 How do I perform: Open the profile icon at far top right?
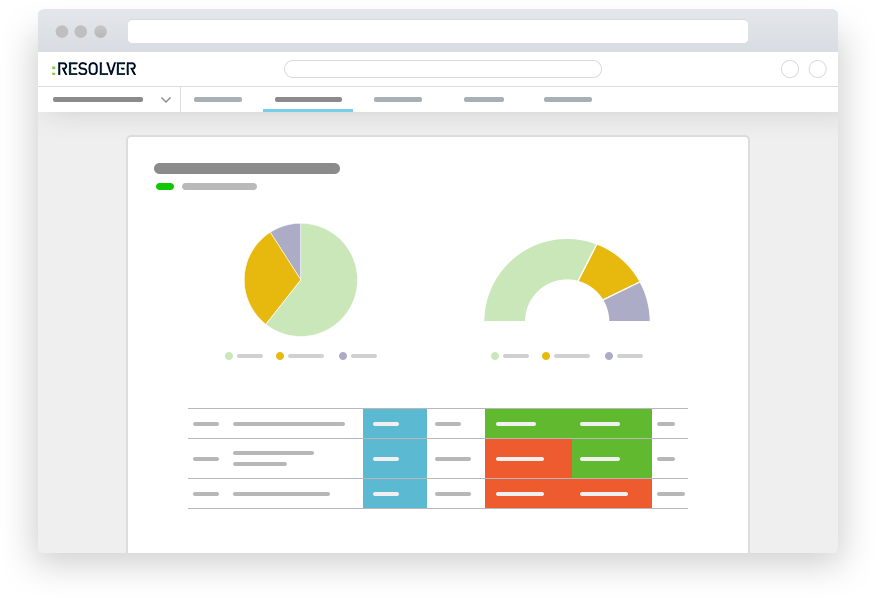(818, 69)
